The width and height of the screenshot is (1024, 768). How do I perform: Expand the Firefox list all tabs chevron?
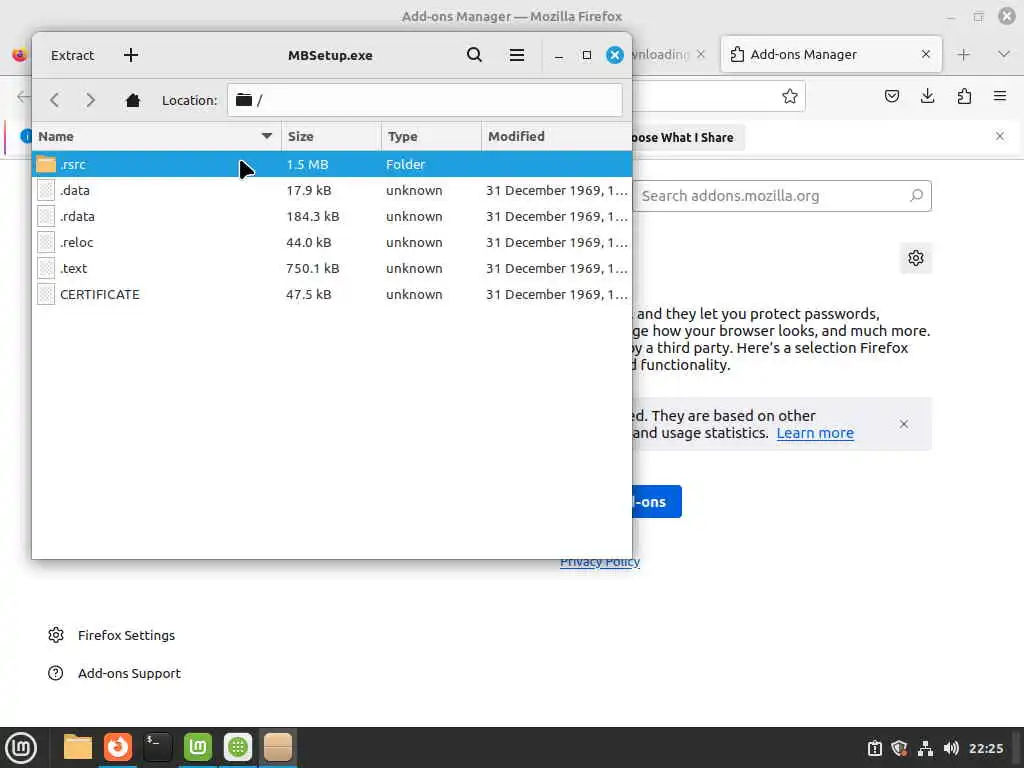pyautogui.click(x=1004, y=54)
